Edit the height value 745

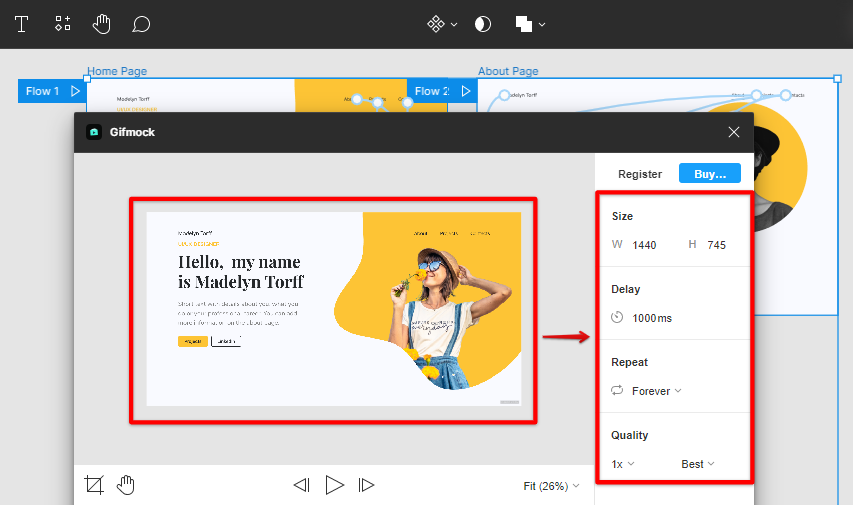[716, 245]
